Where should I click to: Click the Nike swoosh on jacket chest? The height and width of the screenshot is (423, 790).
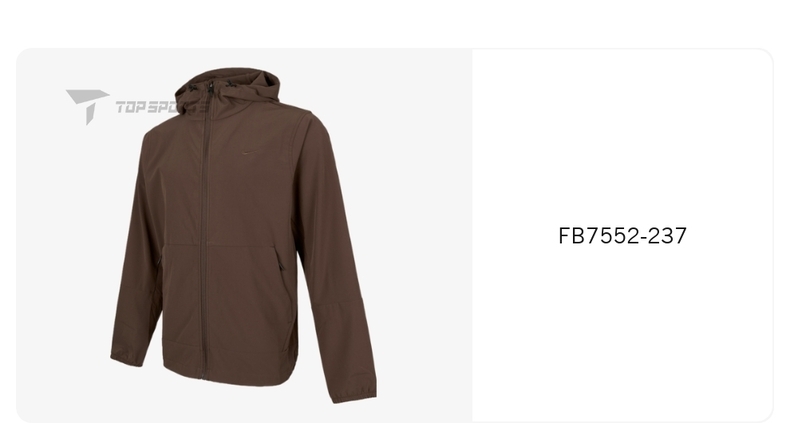click(x=250, y=152)
